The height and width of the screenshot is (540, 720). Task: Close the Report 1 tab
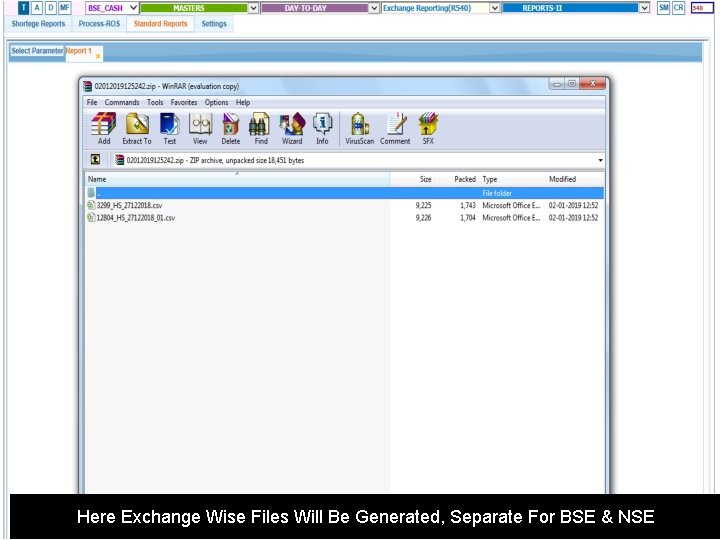98,56
